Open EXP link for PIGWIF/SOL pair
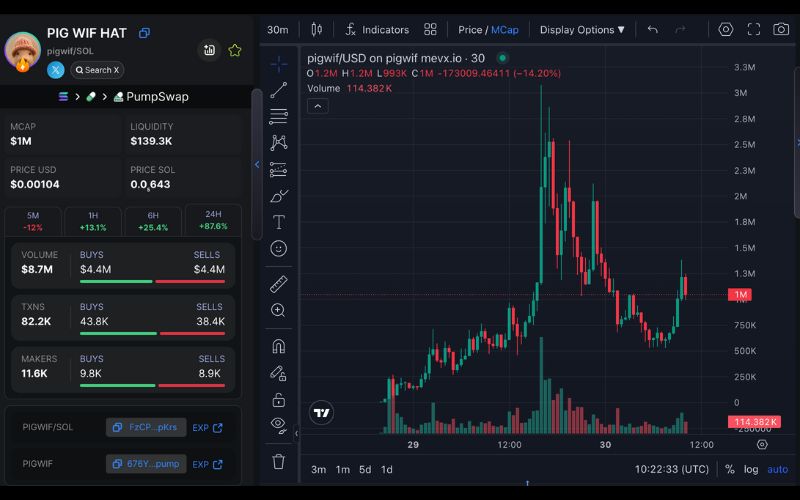The height and width of the screenshot is (500, 800). pos(207,428)
